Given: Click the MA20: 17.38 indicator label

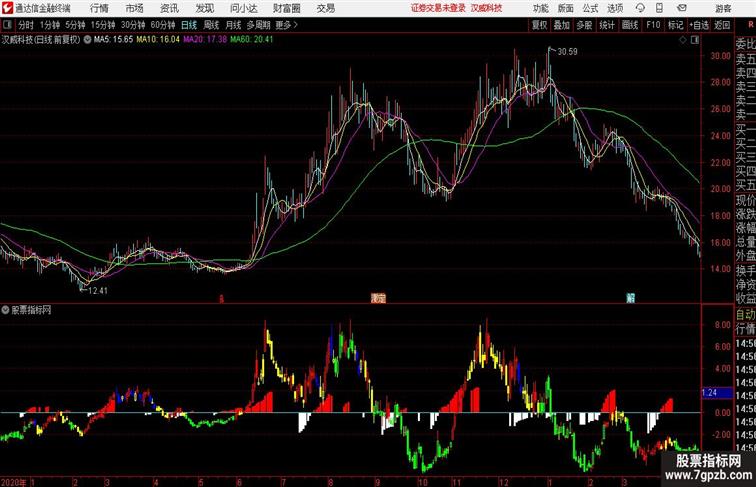Looking at the screenshot, I should [205, 40].
